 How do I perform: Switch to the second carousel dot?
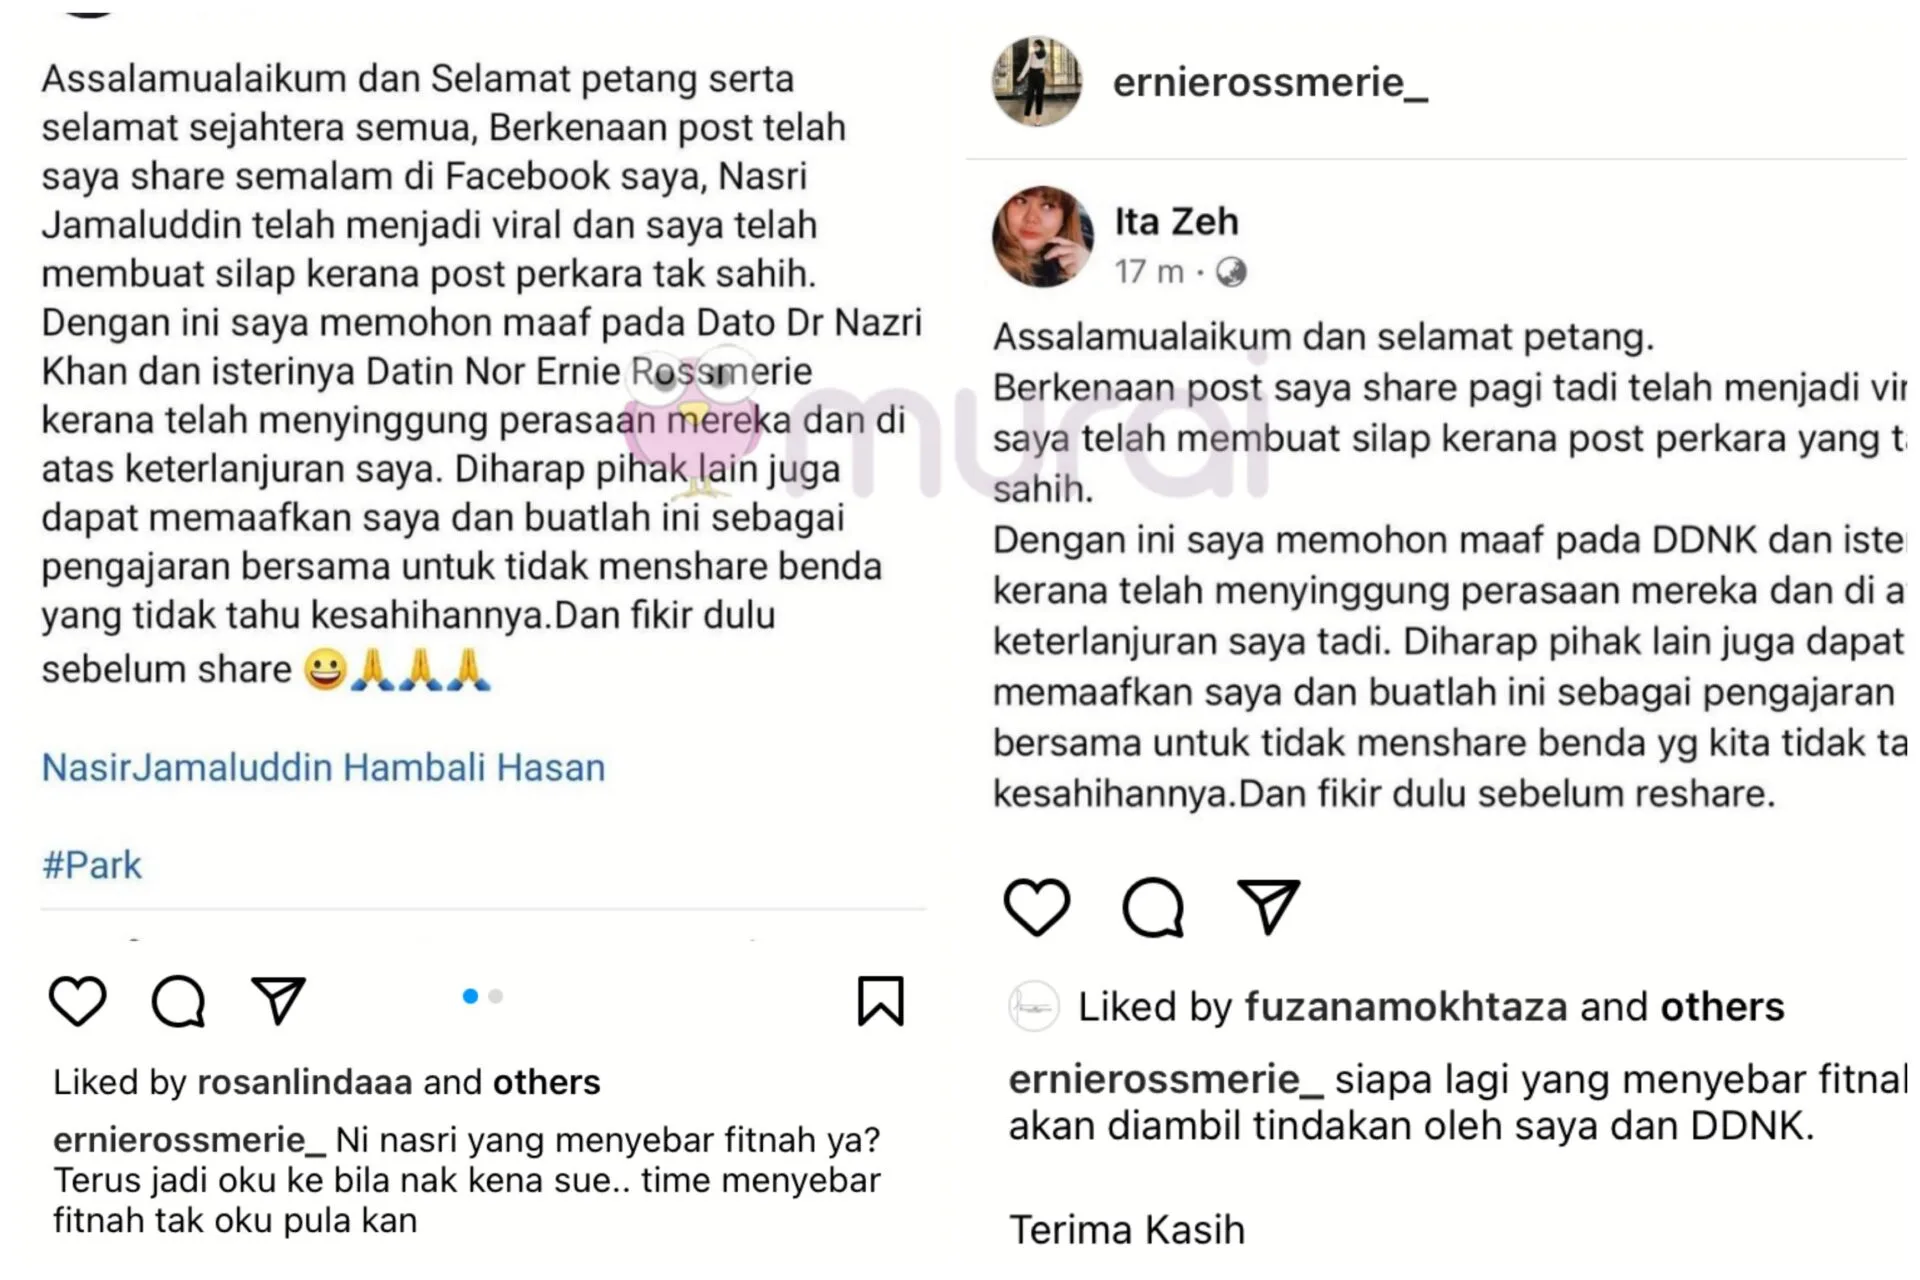[x=496, y=996]
